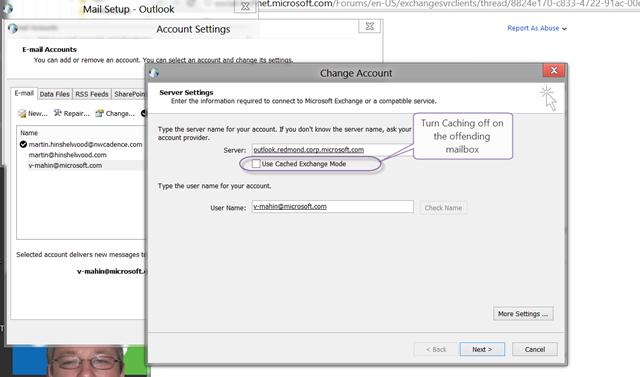
Task: Click the Repair account icon
Action: (58, 113)
